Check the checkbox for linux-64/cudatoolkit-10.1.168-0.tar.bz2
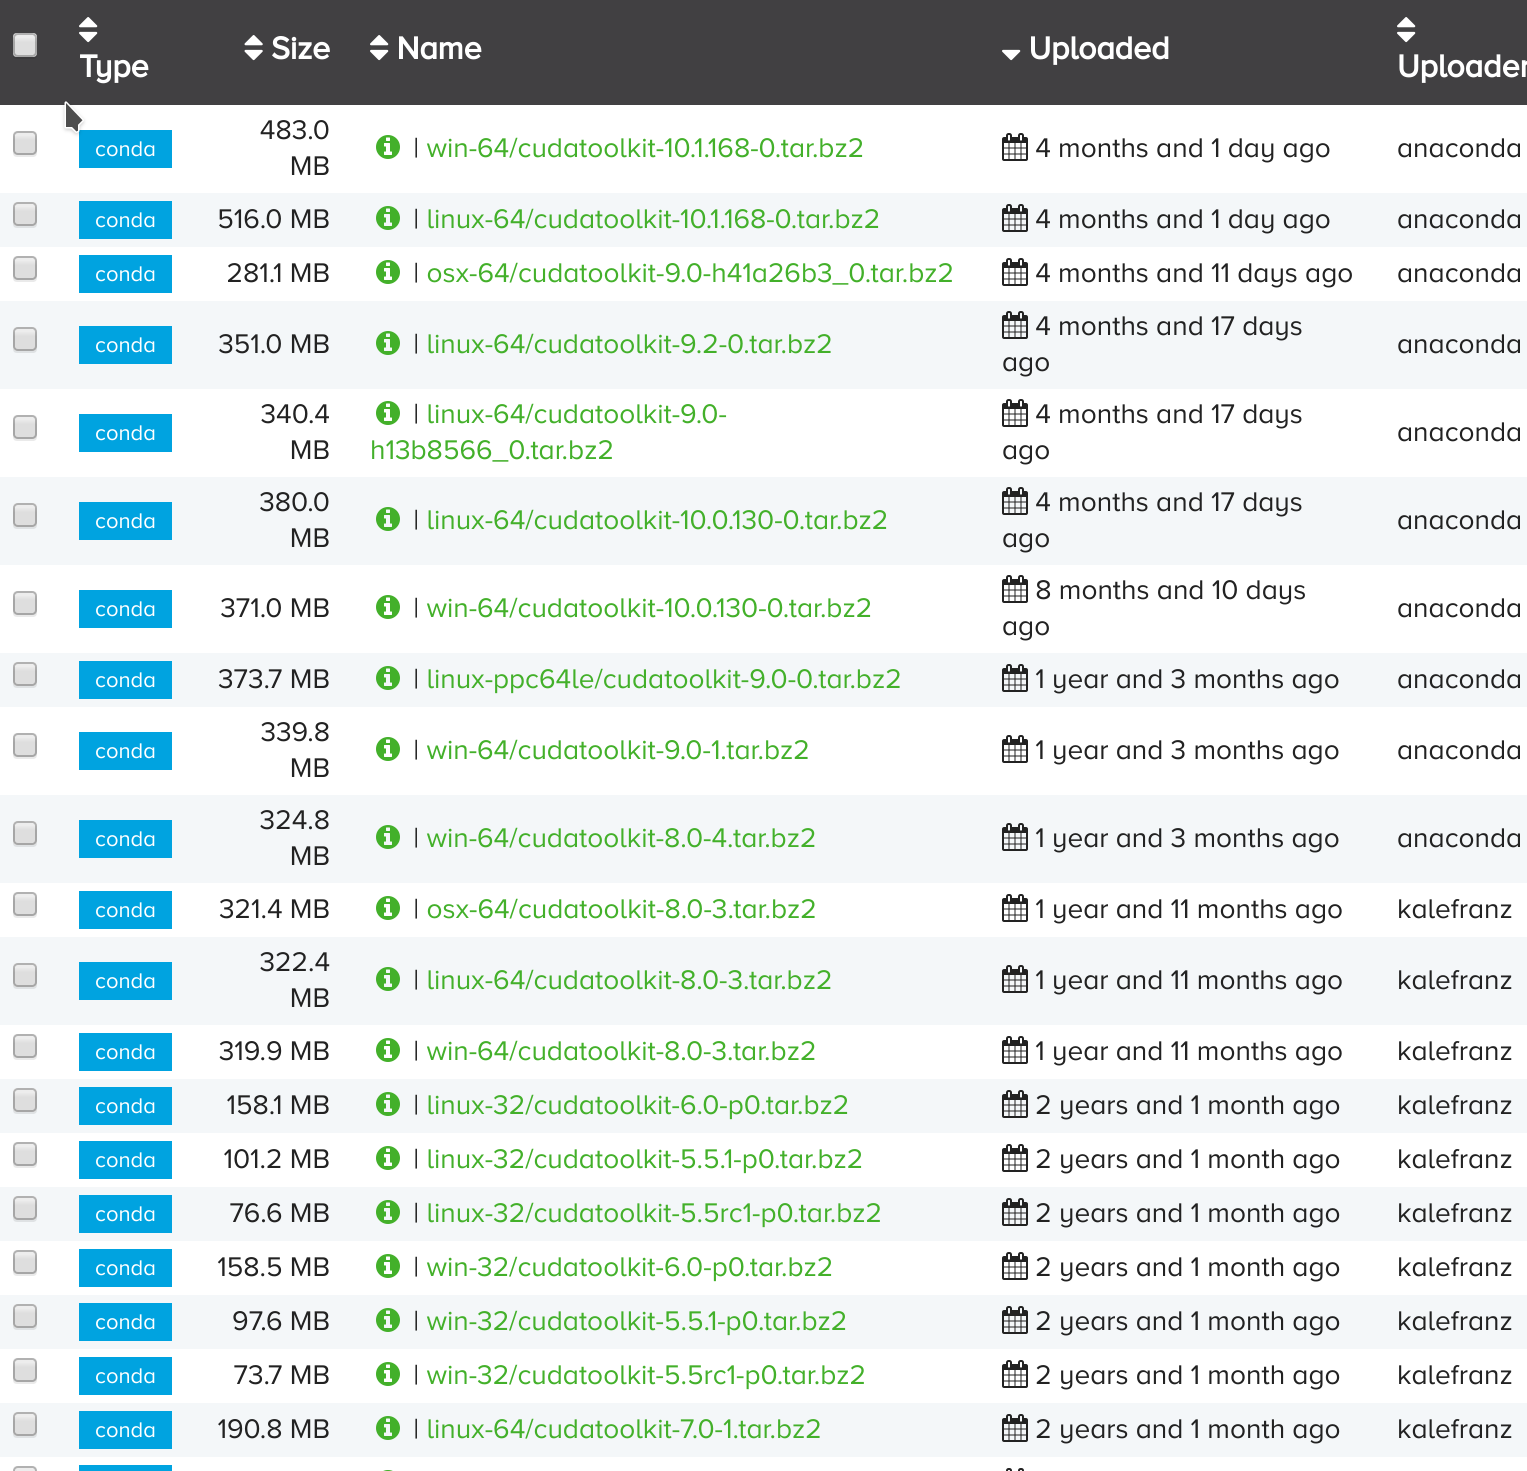This screenshot has height=1471, width=1527. click(x=25, y=213)
